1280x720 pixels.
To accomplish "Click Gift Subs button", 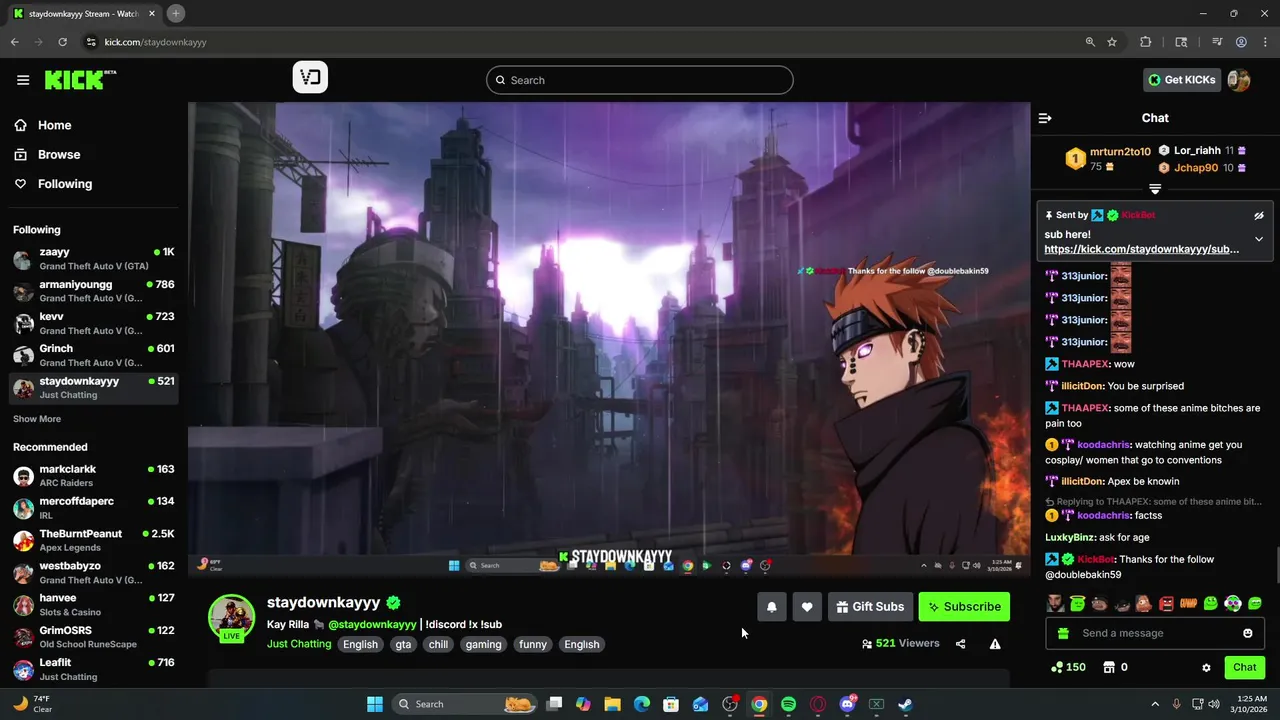I will coord(870,606).
